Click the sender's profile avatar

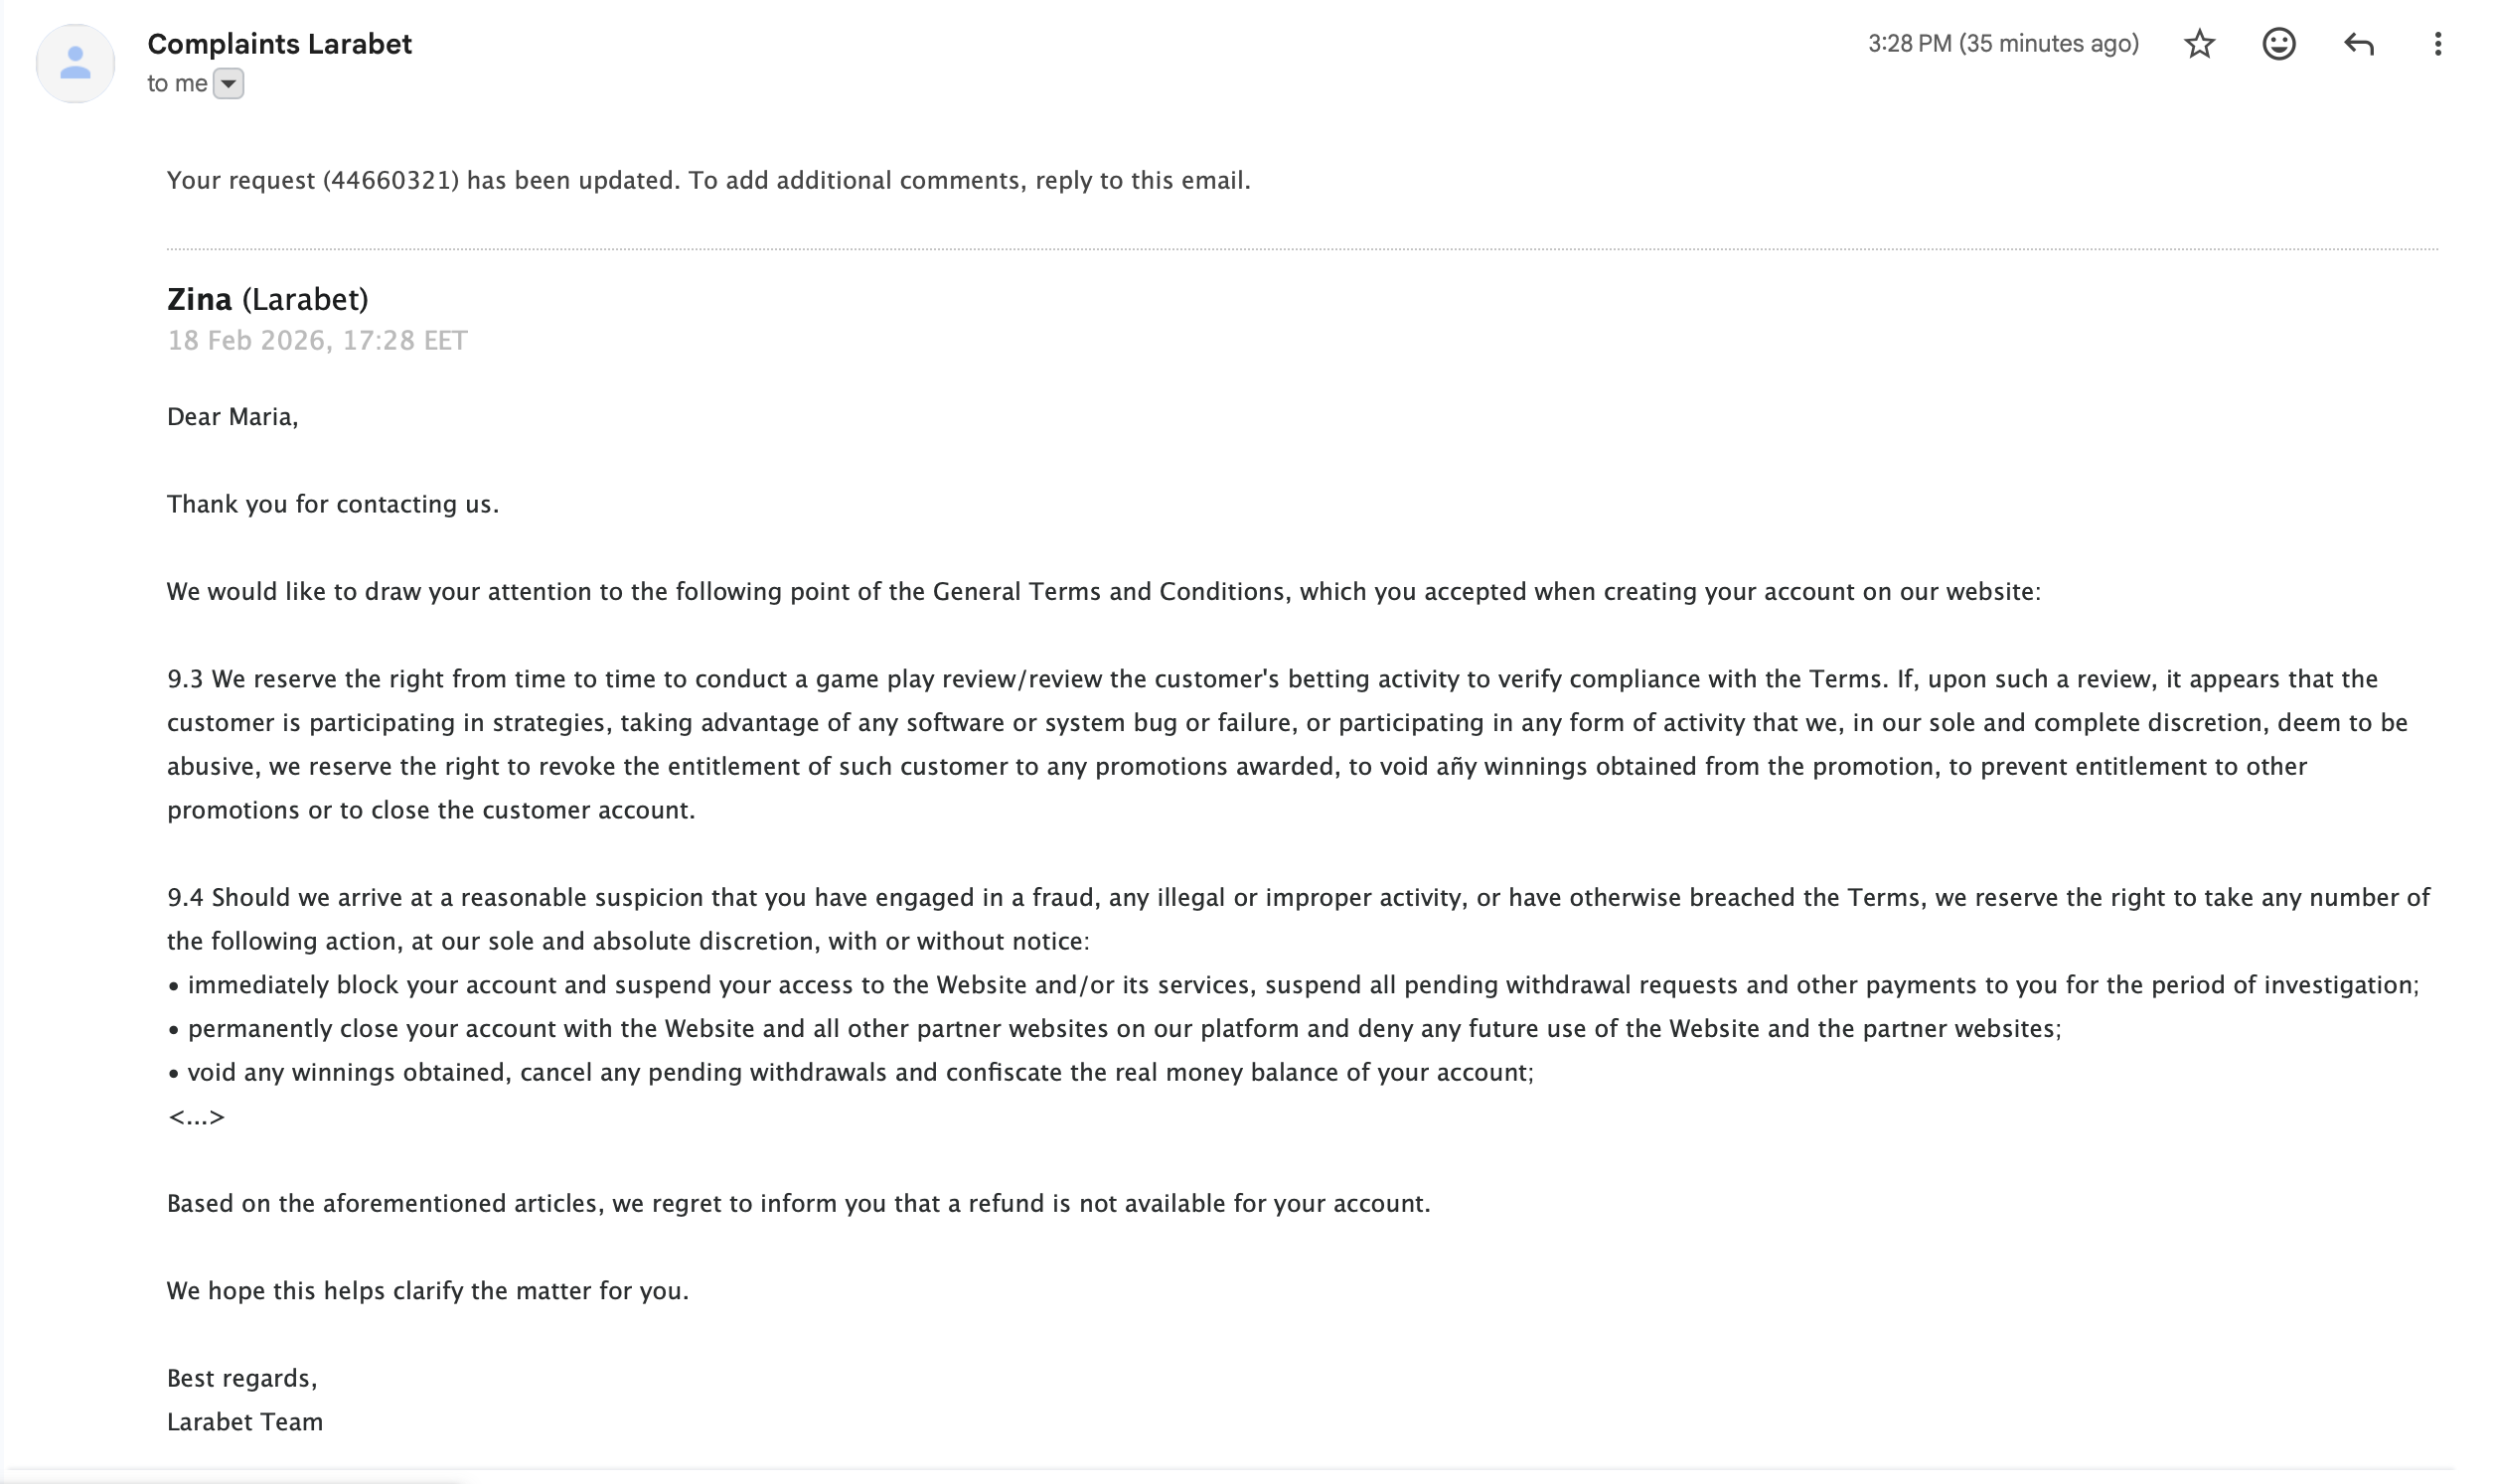coord(75,63)
